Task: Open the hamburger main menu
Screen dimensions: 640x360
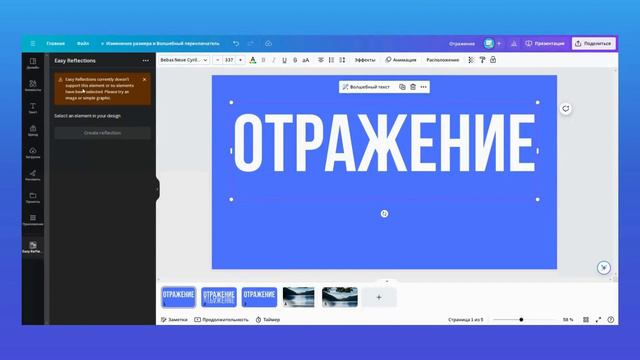Action: 33,43
